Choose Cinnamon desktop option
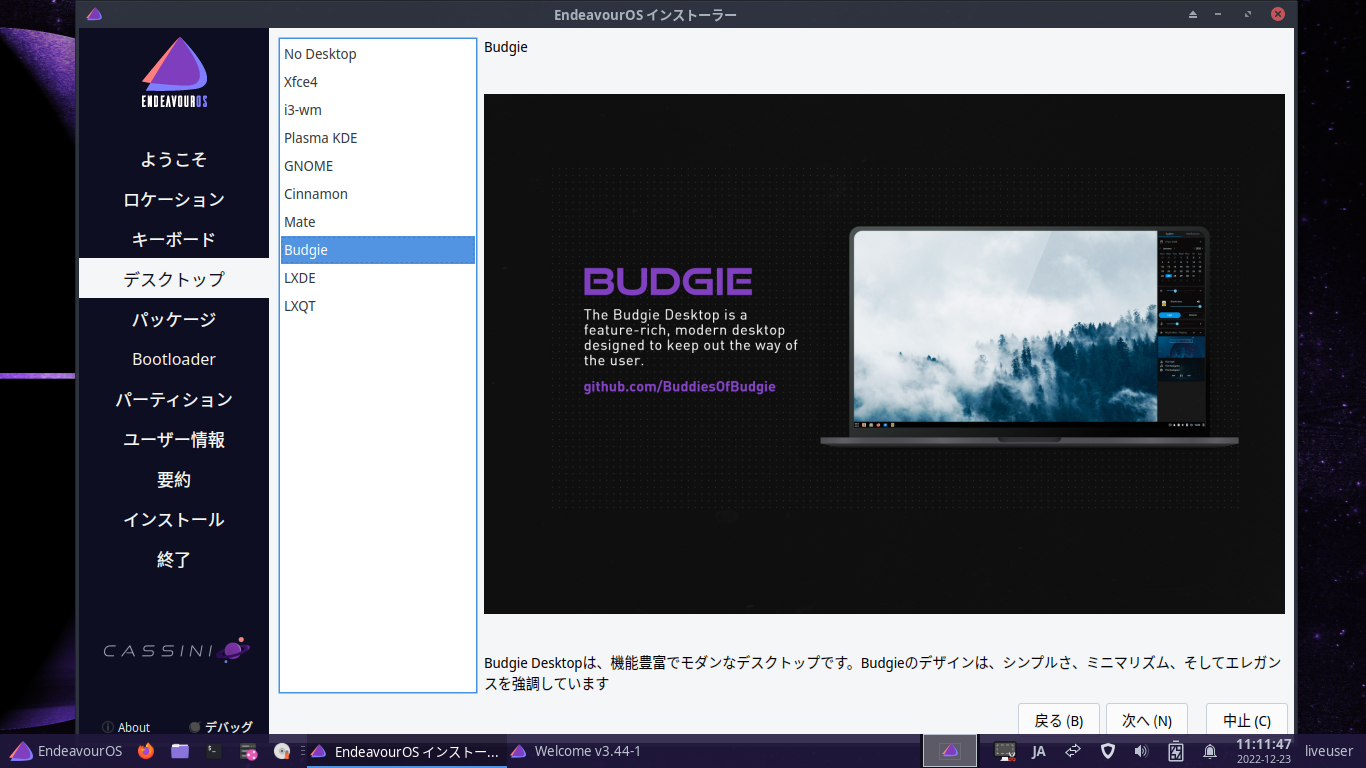This screenshot has width=1366, height=768. click(x=377, y=194)
